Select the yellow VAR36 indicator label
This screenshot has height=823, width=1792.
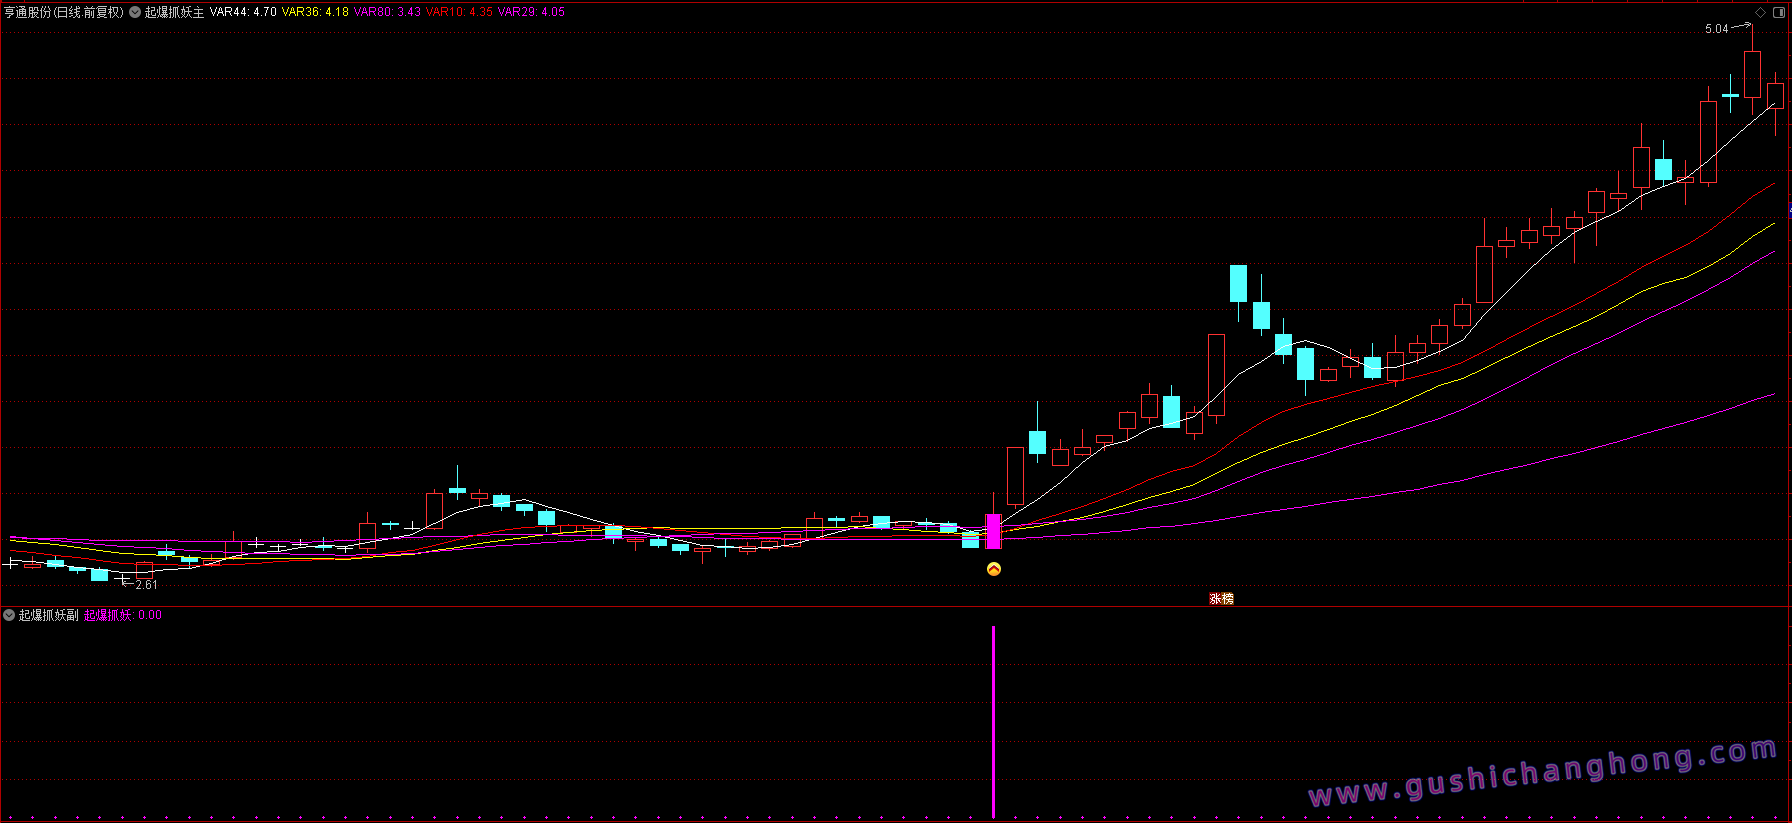(x=315, y=12)
